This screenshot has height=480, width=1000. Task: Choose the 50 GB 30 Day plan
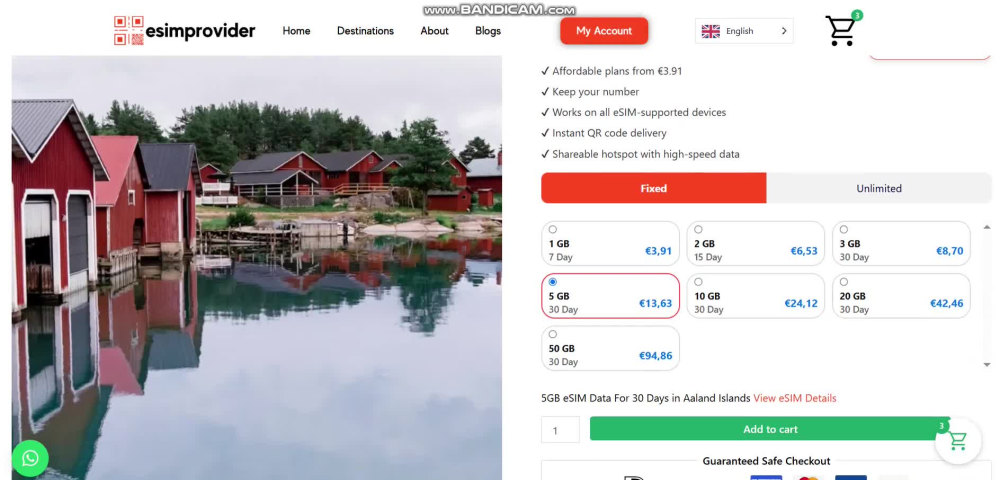(x=610, y=348)
